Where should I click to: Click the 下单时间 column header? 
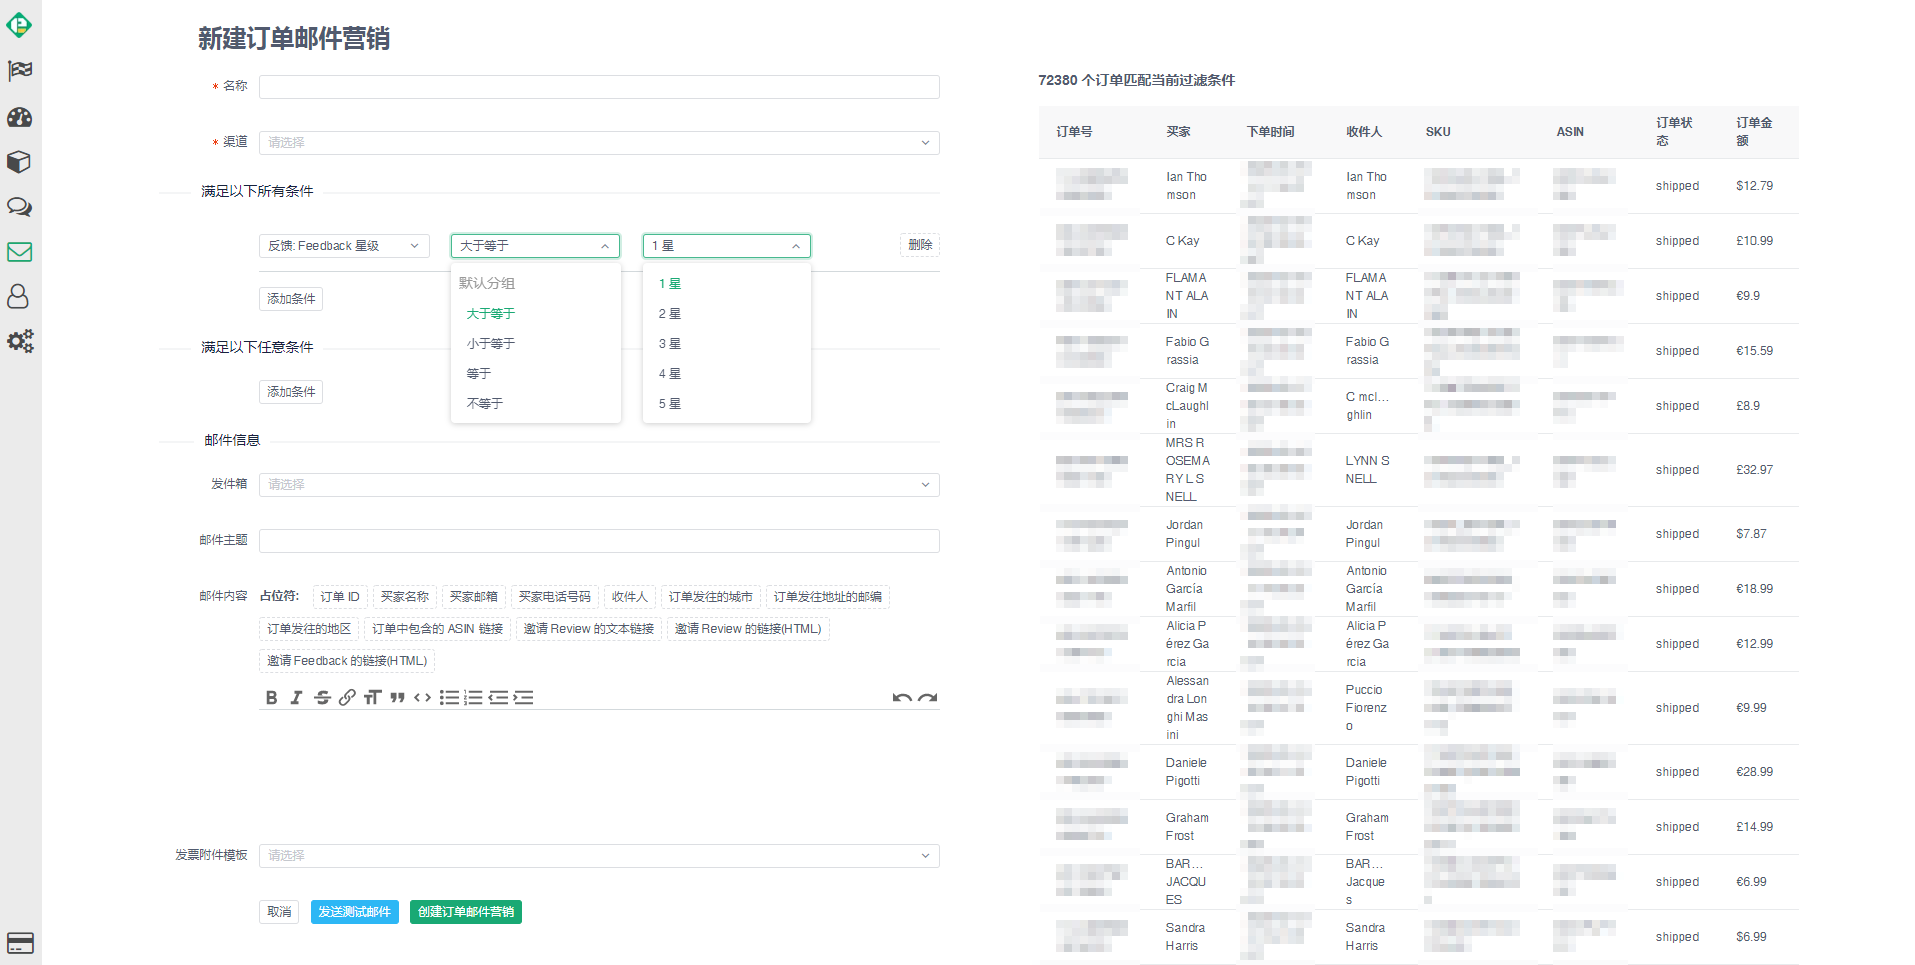click(1270, 132)
